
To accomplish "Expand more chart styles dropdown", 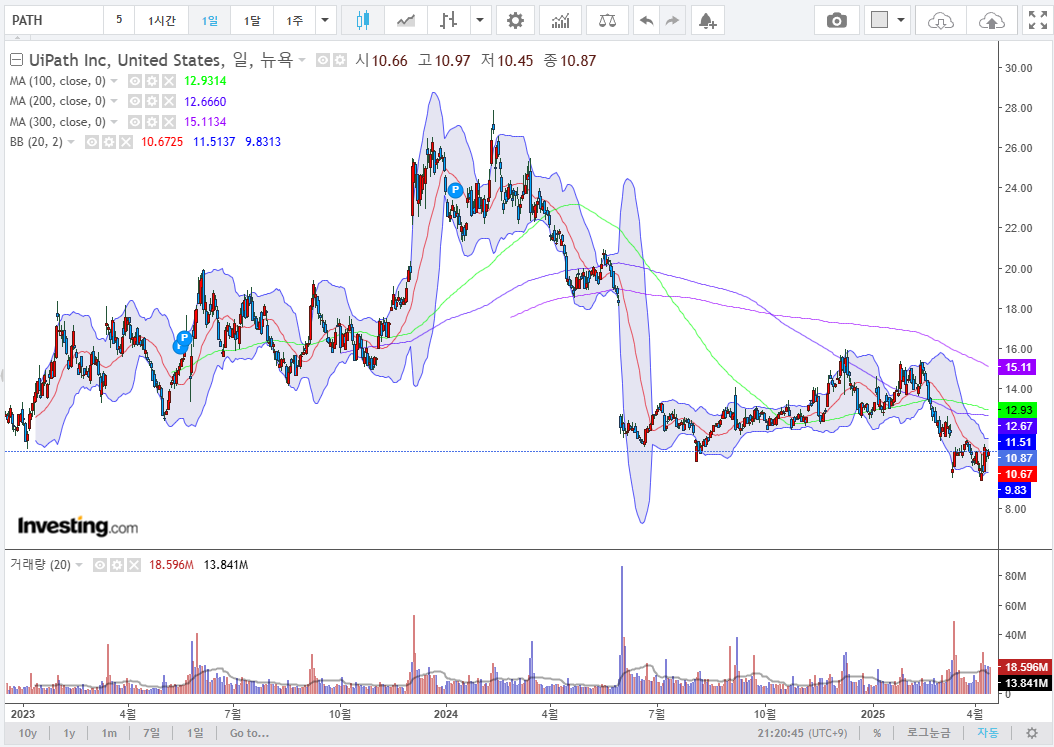I will click(x=480, y=20).
